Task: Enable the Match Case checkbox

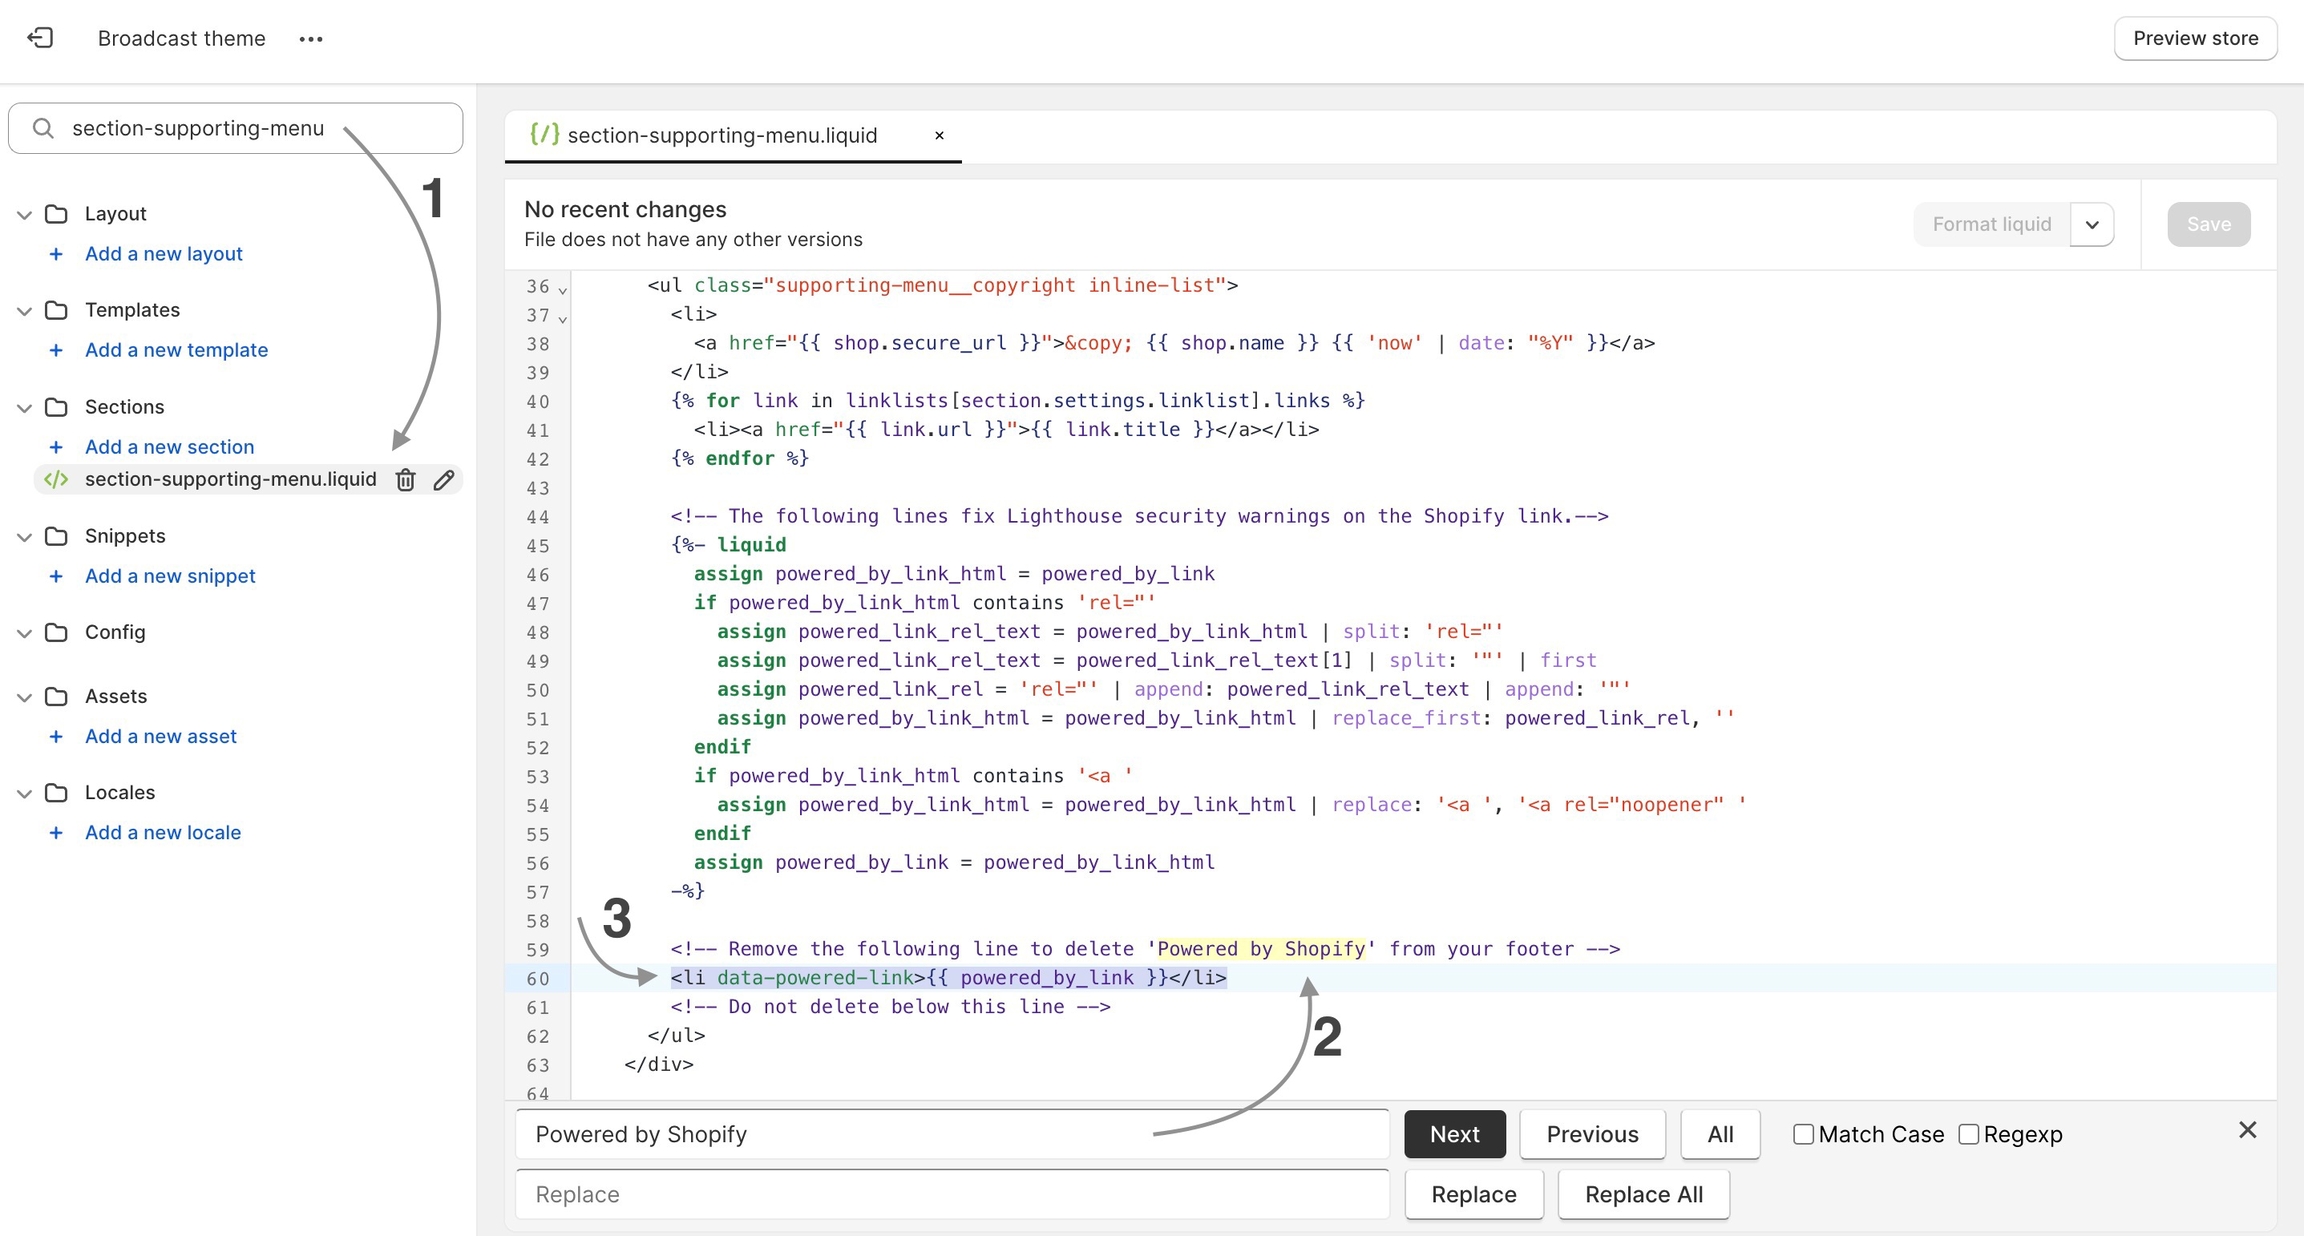Action: pyautogui.click(x=1803, y=1134)
